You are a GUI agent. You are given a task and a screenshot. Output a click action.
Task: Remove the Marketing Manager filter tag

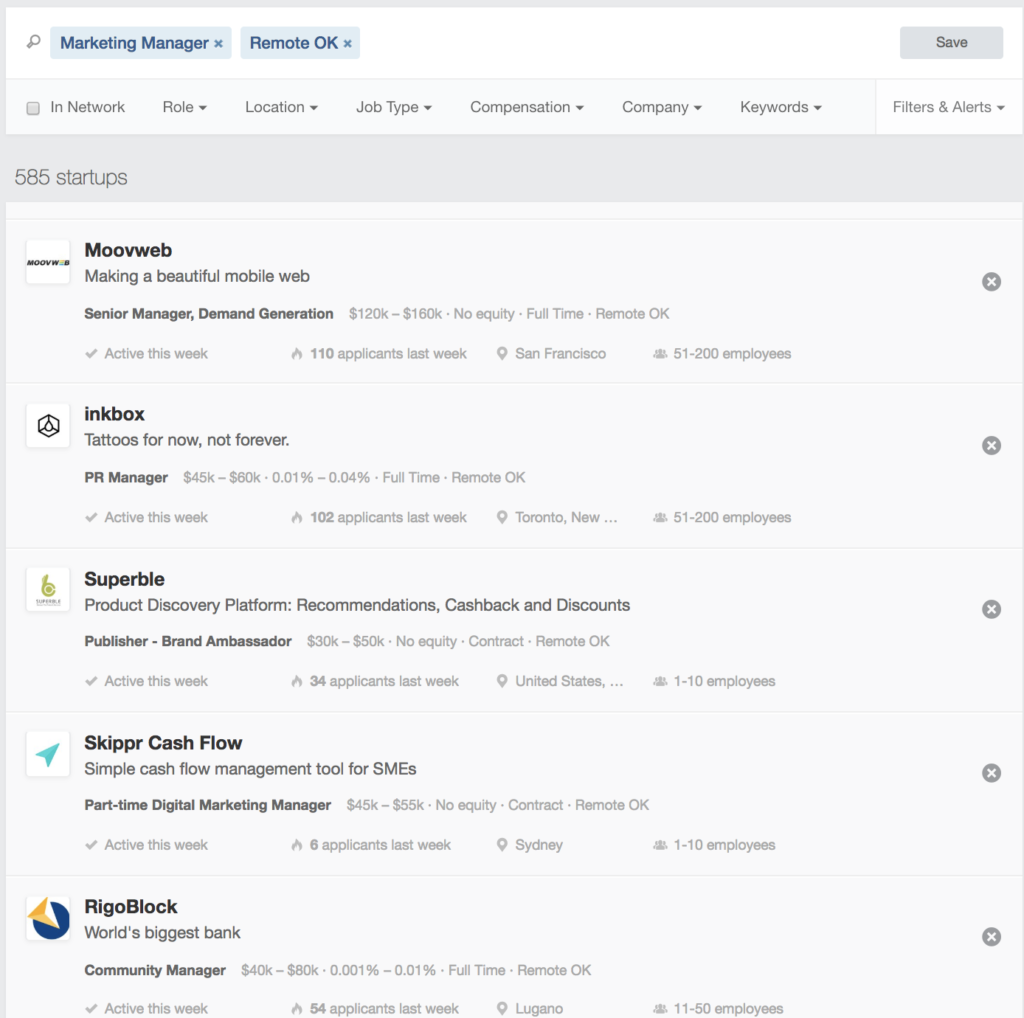[x=217, y=43]
